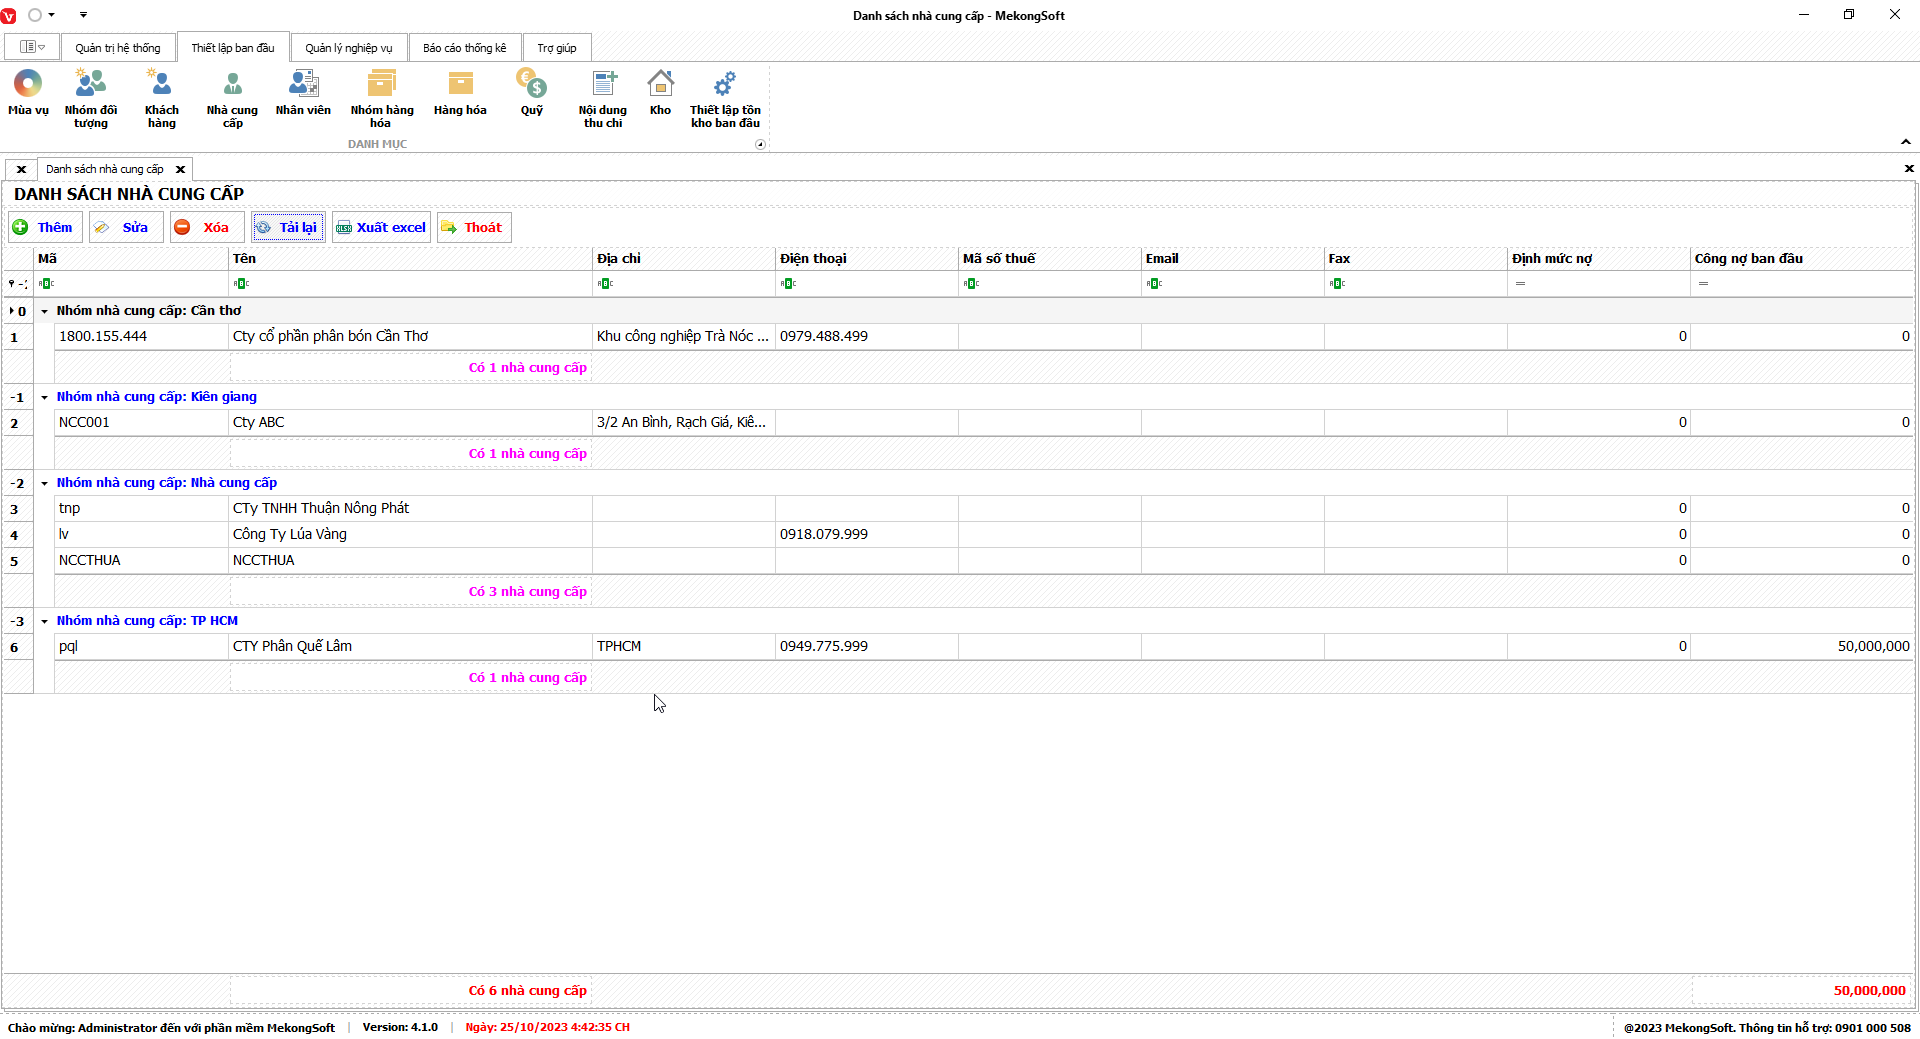Click the X button left of document tab
The image size is (1920, 1039).
pyautogui.click(x=21, y=170)
